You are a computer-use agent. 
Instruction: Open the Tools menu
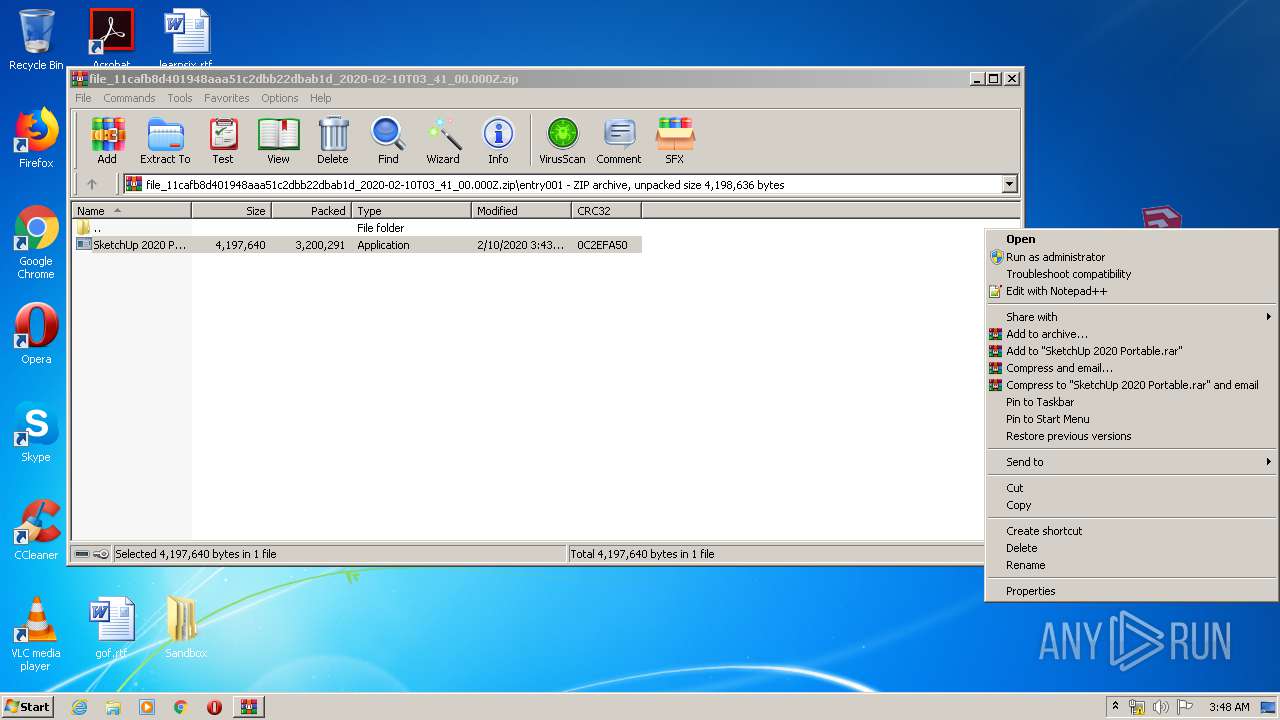[180, 98]
